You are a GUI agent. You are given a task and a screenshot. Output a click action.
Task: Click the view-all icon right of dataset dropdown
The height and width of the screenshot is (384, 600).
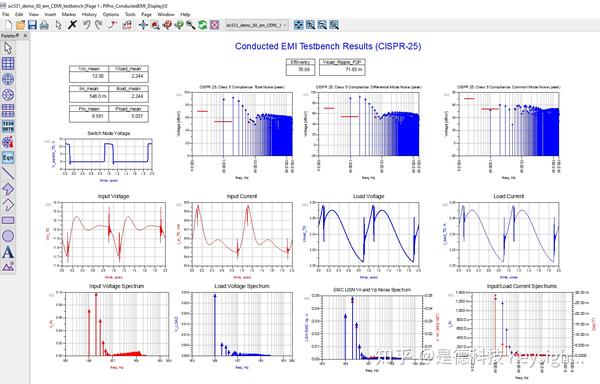click(298, 25)
